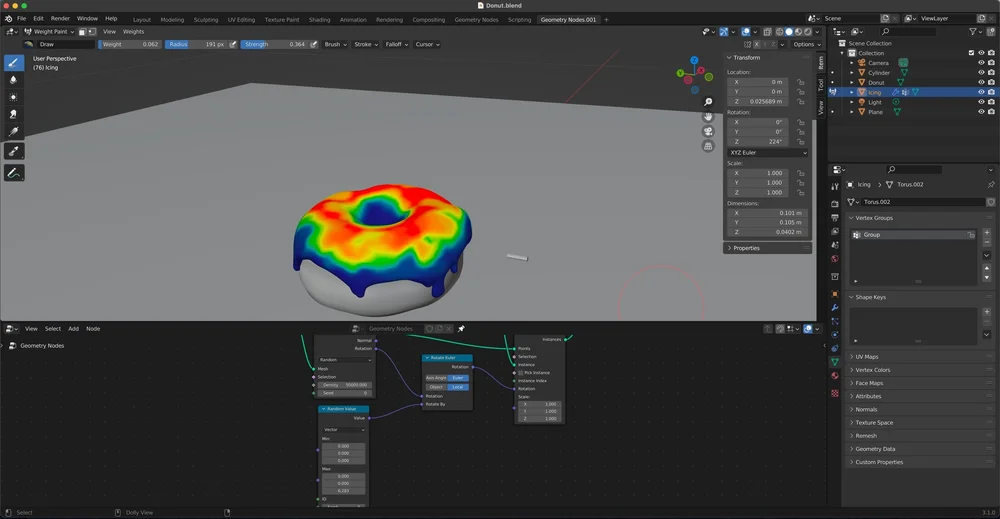Select the Annotate tool
This screenshot has width=1000, height=519.
(13, 173)
